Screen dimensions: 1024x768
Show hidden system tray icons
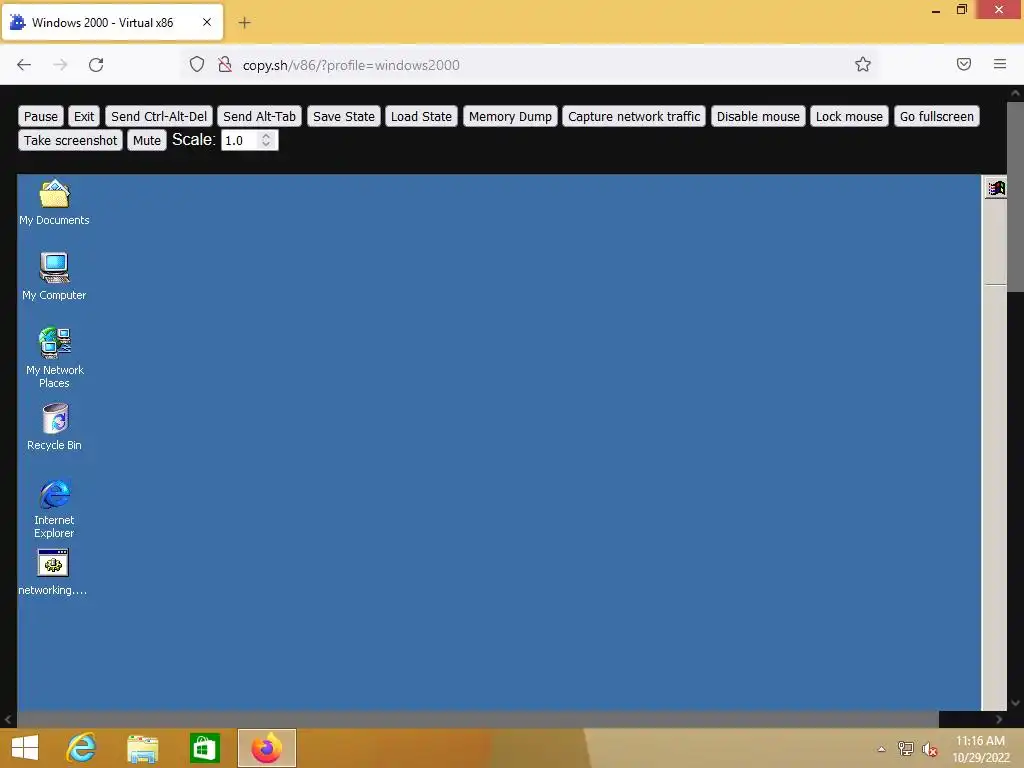point(881,749)
